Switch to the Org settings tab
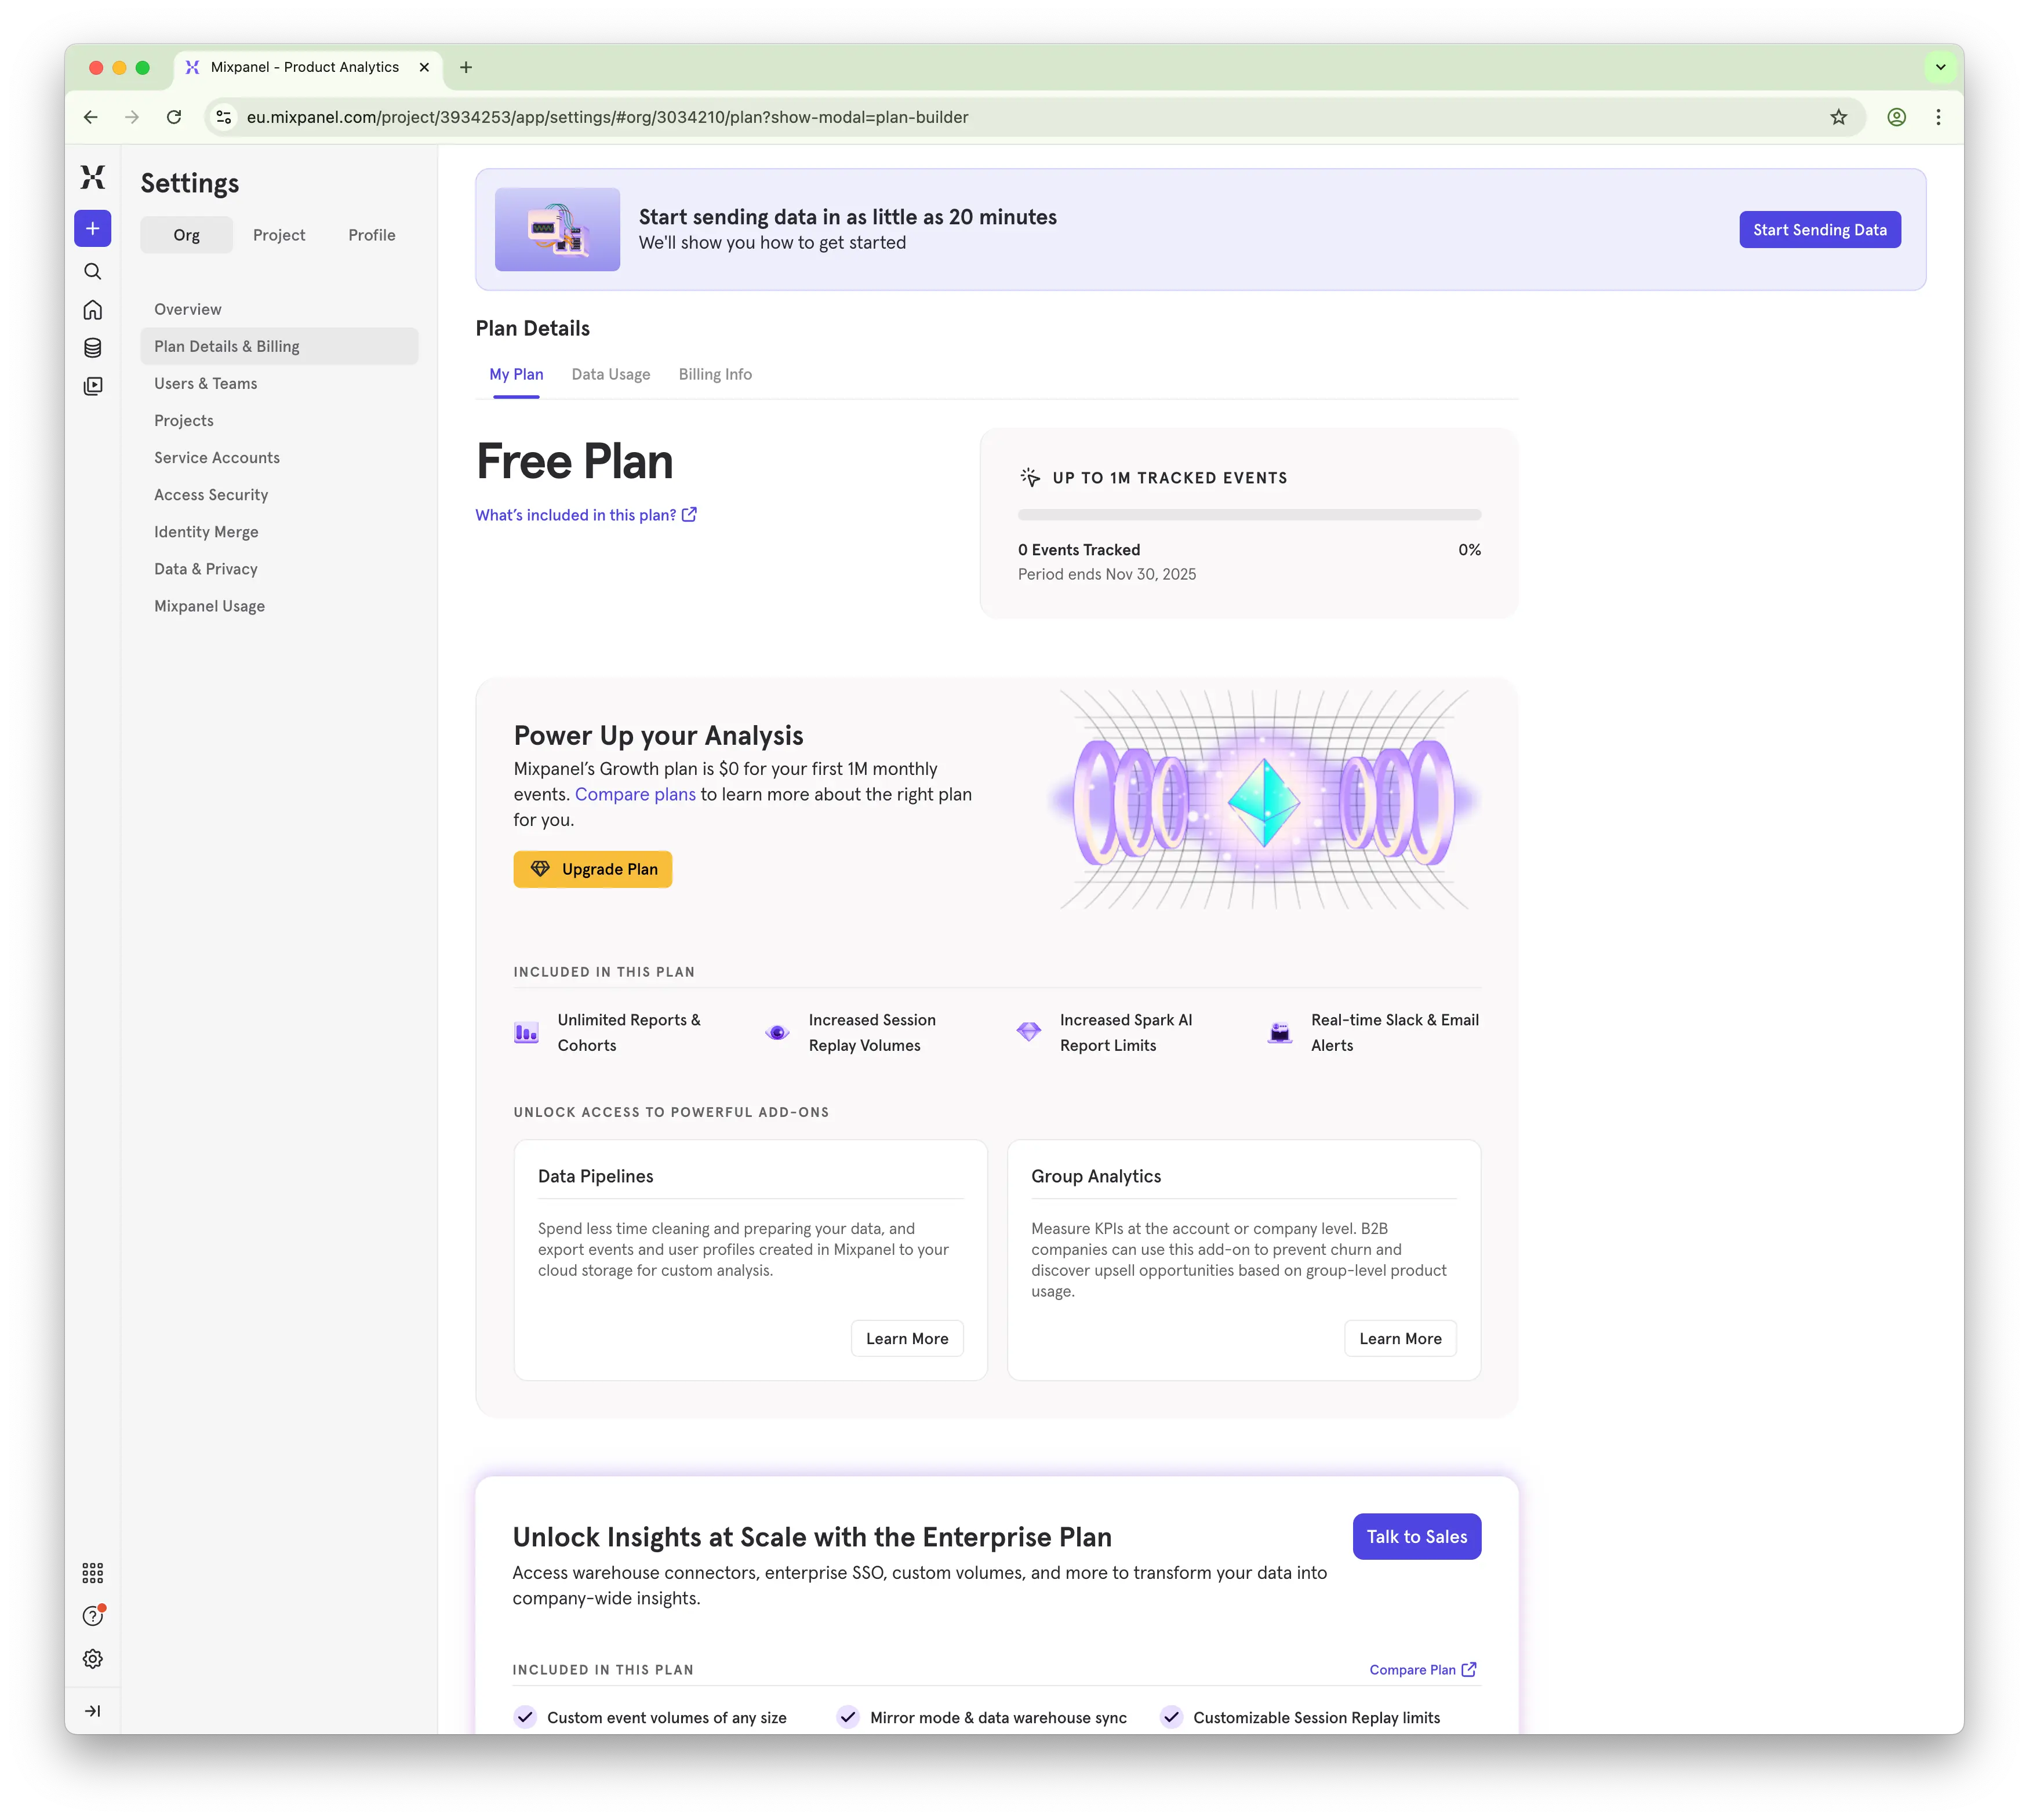 187,235
